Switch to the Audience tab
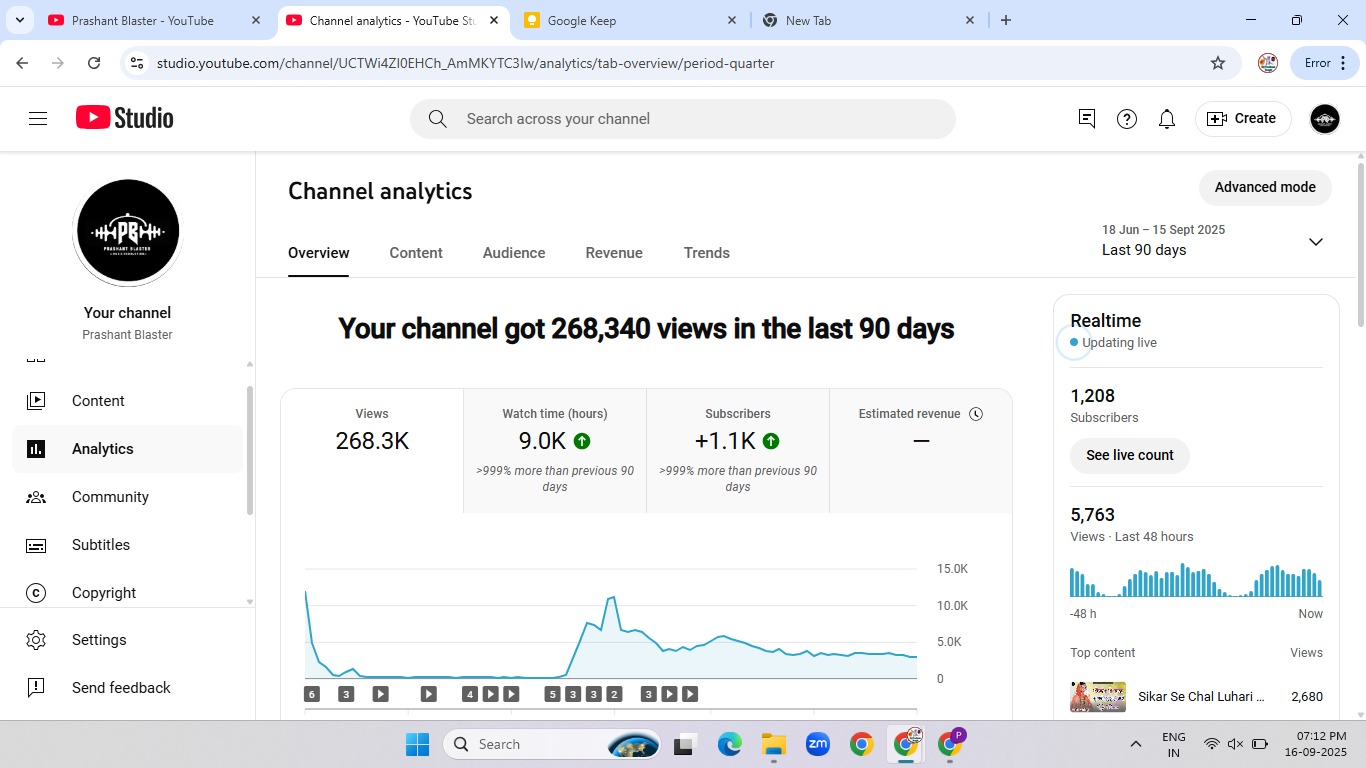 (x=514, y=253)
